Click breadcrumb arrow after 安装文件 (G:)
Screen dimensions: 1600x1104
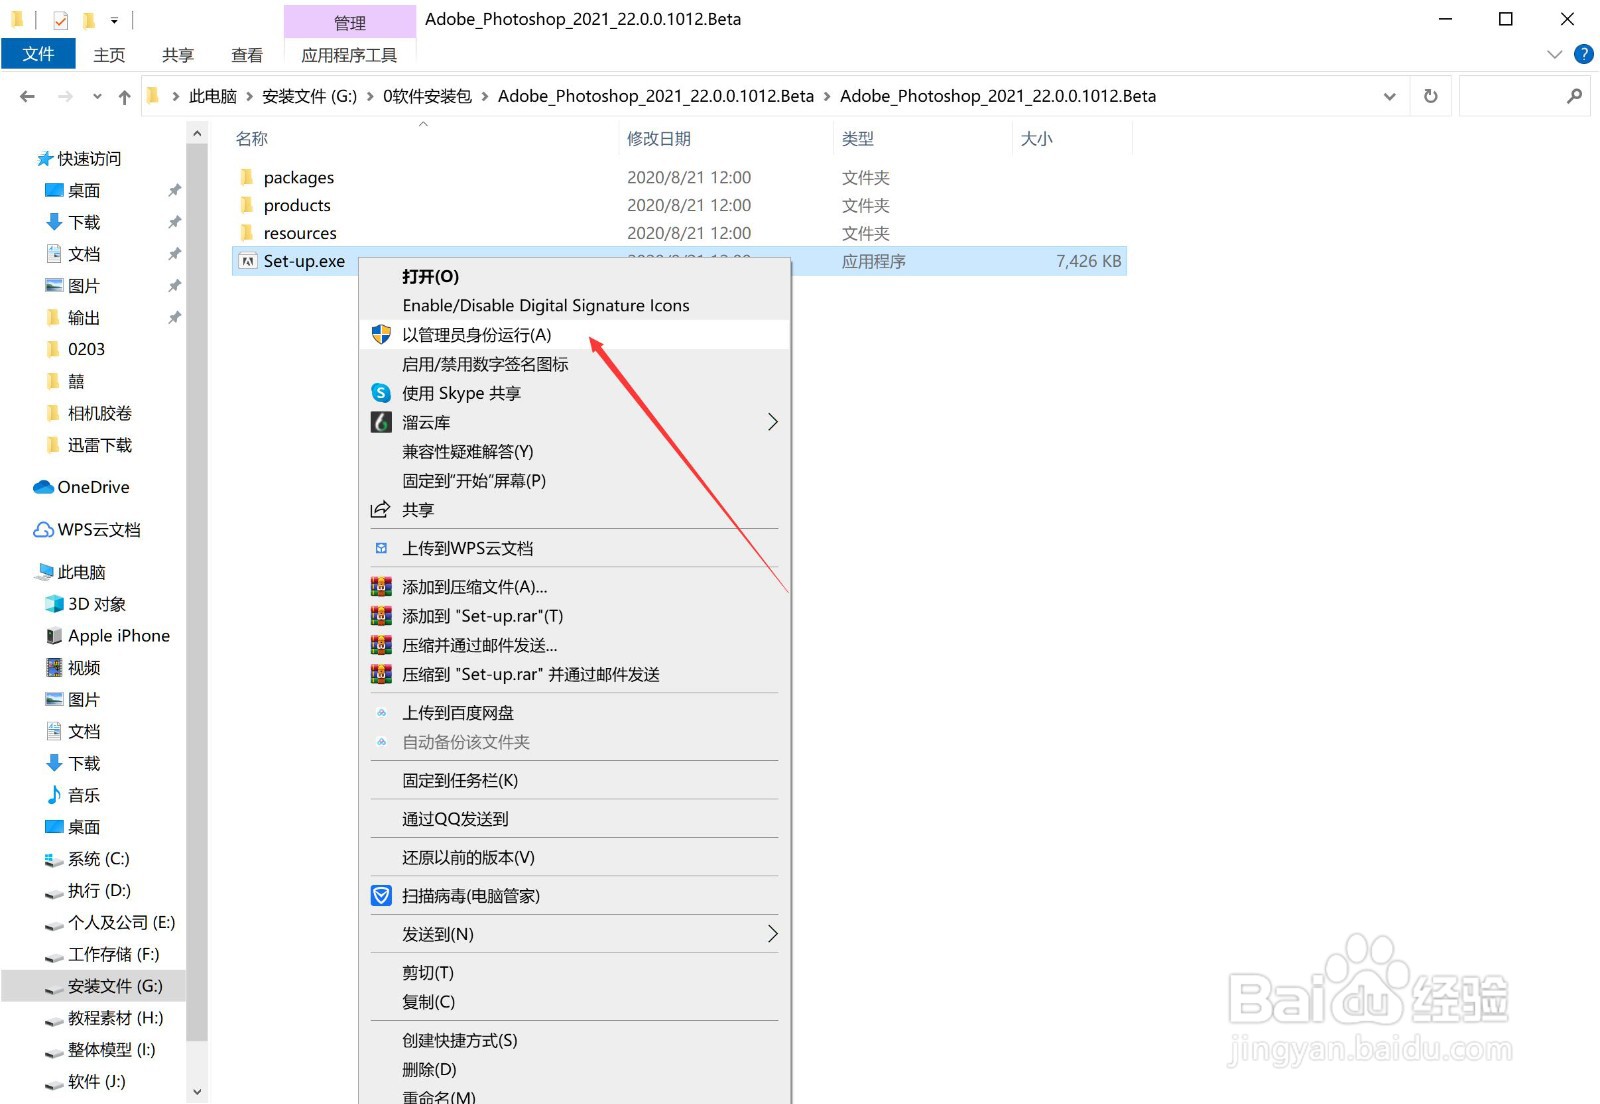pyautogui.click(x=370, y=96)
